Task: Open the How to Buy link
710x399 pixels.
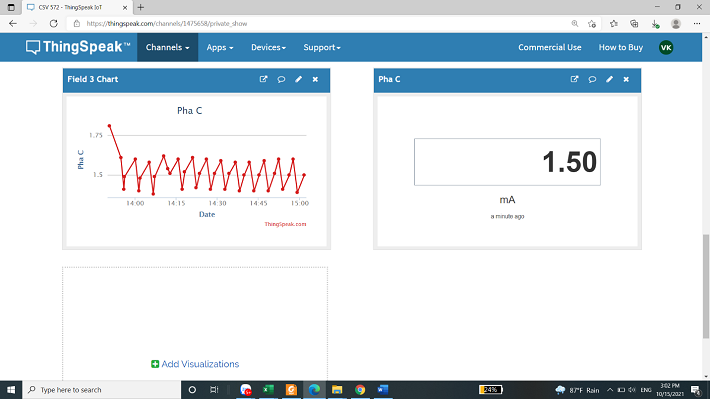Action: 620,48
